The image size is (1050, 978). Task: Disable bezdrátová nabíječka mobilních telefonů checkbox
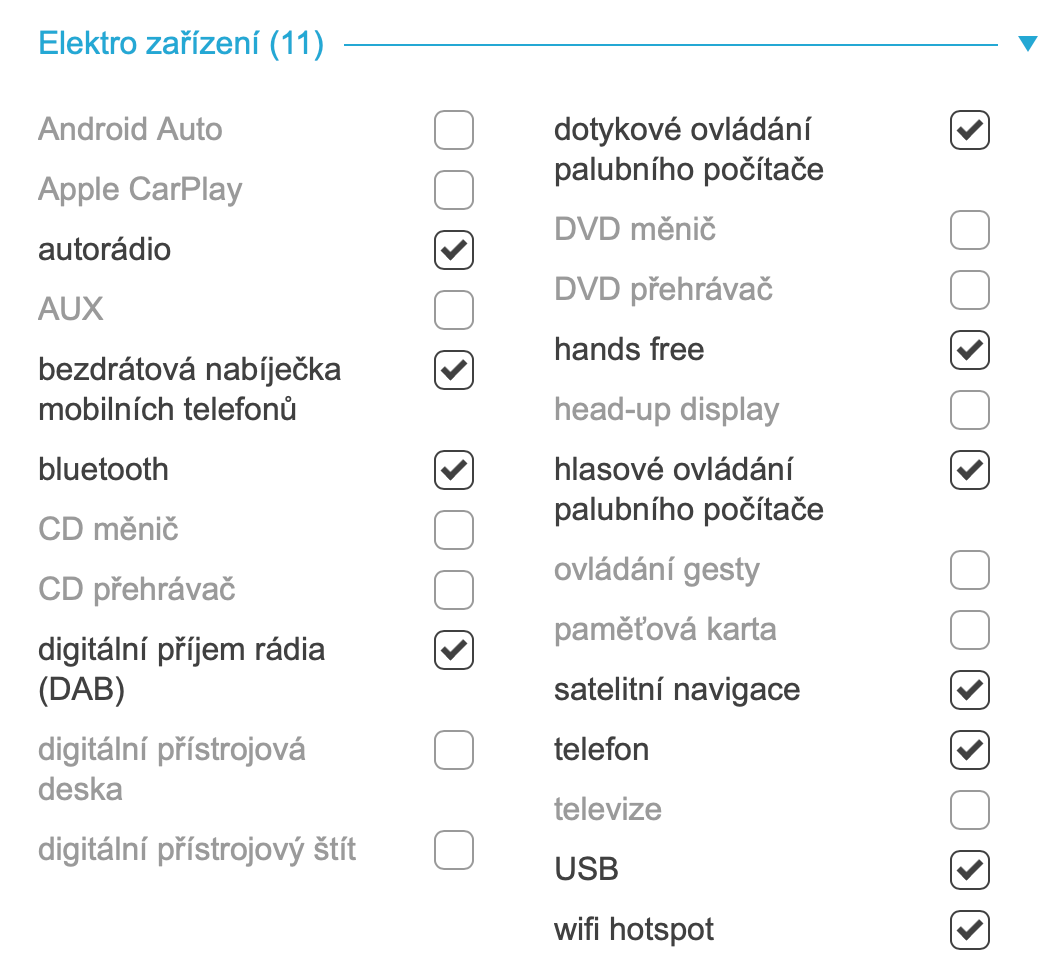coord(454,370)
